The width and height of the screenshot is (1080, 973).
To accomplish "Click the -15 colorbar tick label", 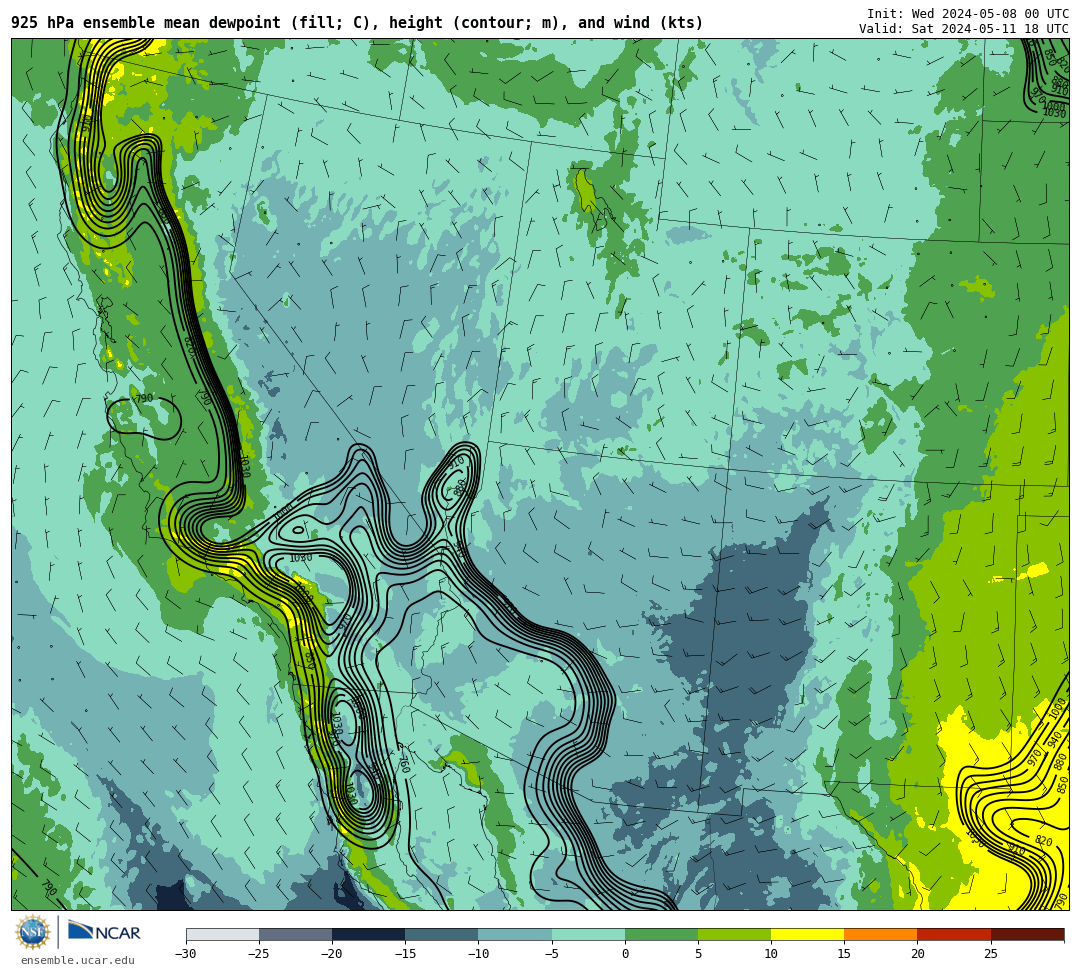I will (405, 954).
